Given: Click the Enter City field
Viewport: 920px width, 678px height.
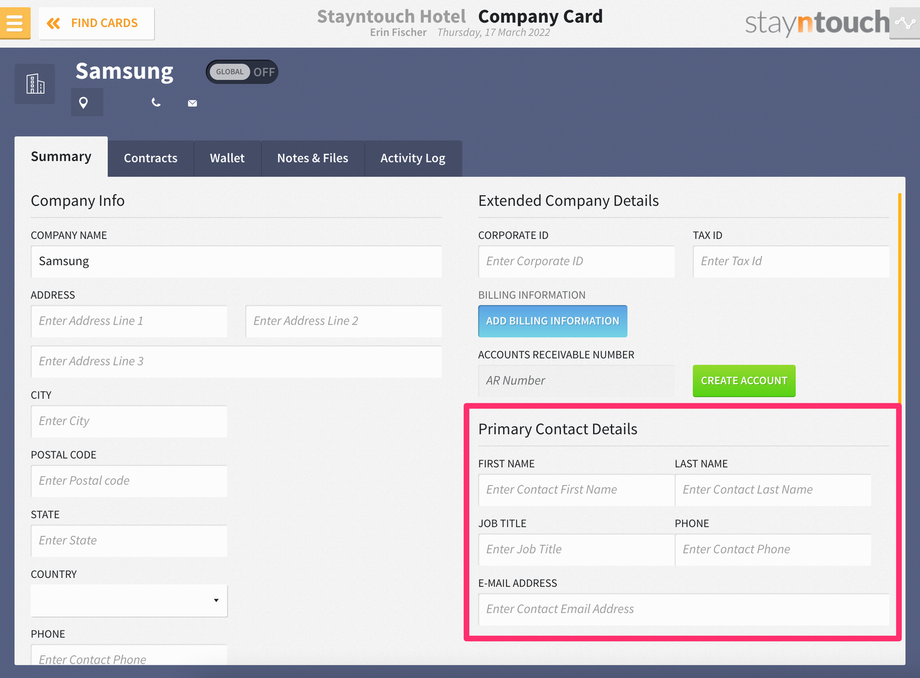Looking at the screenshot, I should pyautogui.click(x=129, y=421).
